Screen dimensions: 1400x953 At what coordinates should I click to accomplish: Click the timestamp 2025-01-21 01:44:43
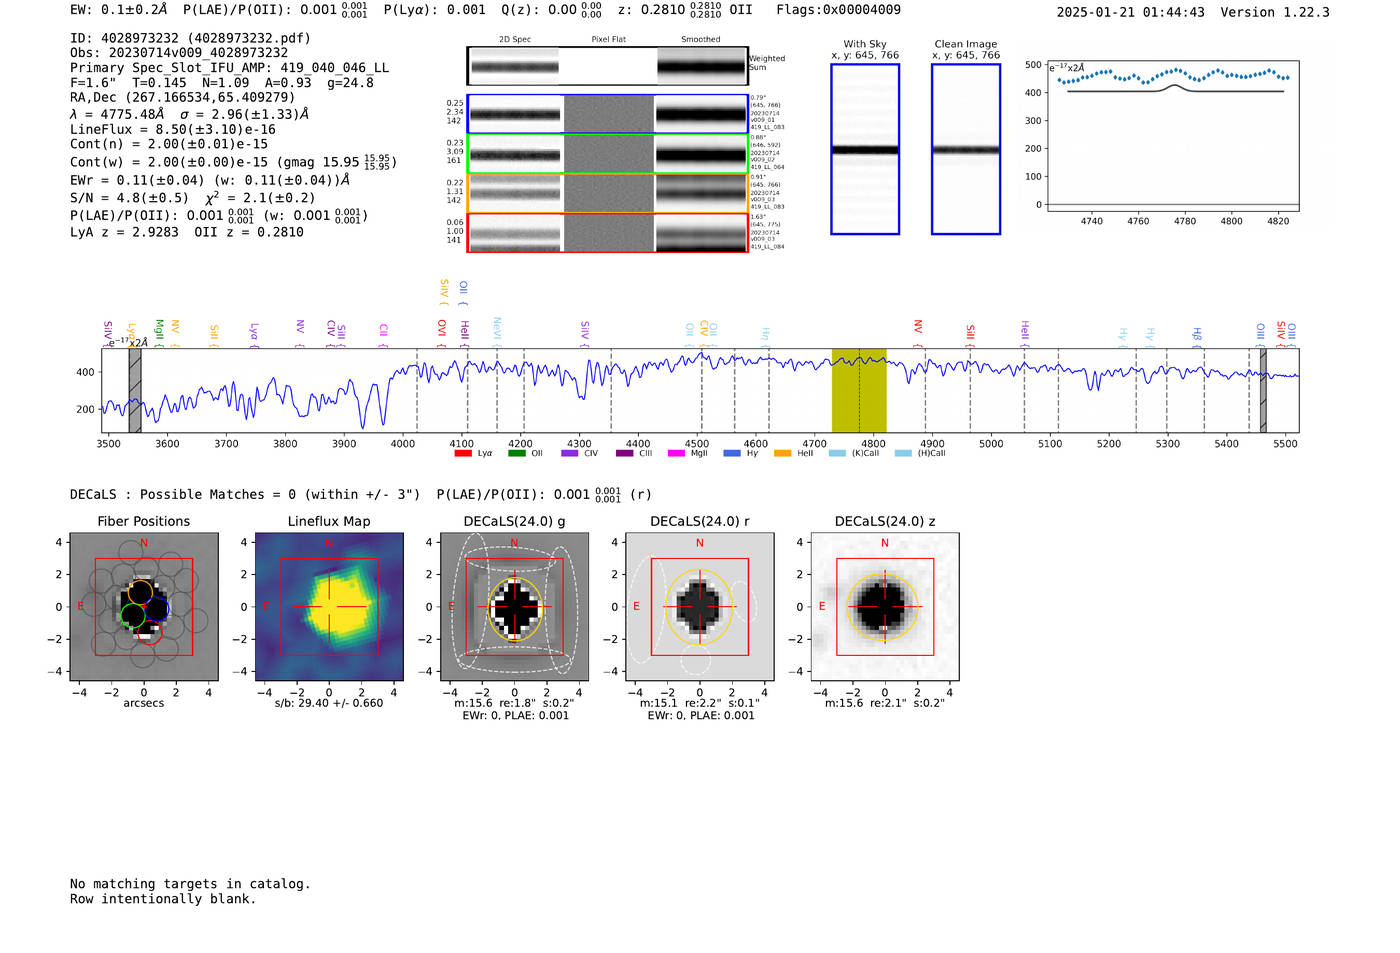pos(1130,12)
